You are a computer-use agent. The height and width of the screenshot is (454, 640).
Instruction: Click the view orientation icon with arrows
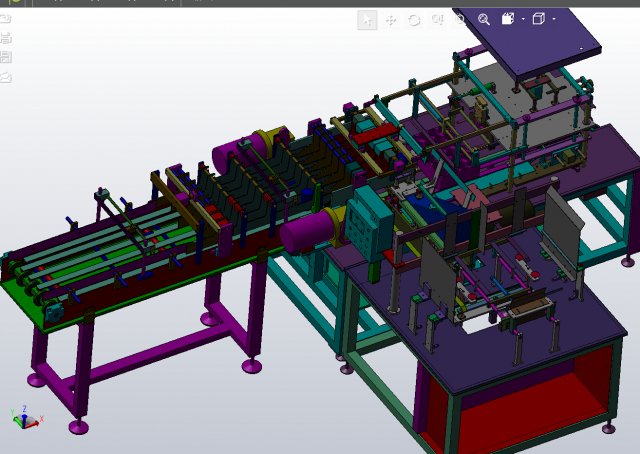[x=507, y=19]
